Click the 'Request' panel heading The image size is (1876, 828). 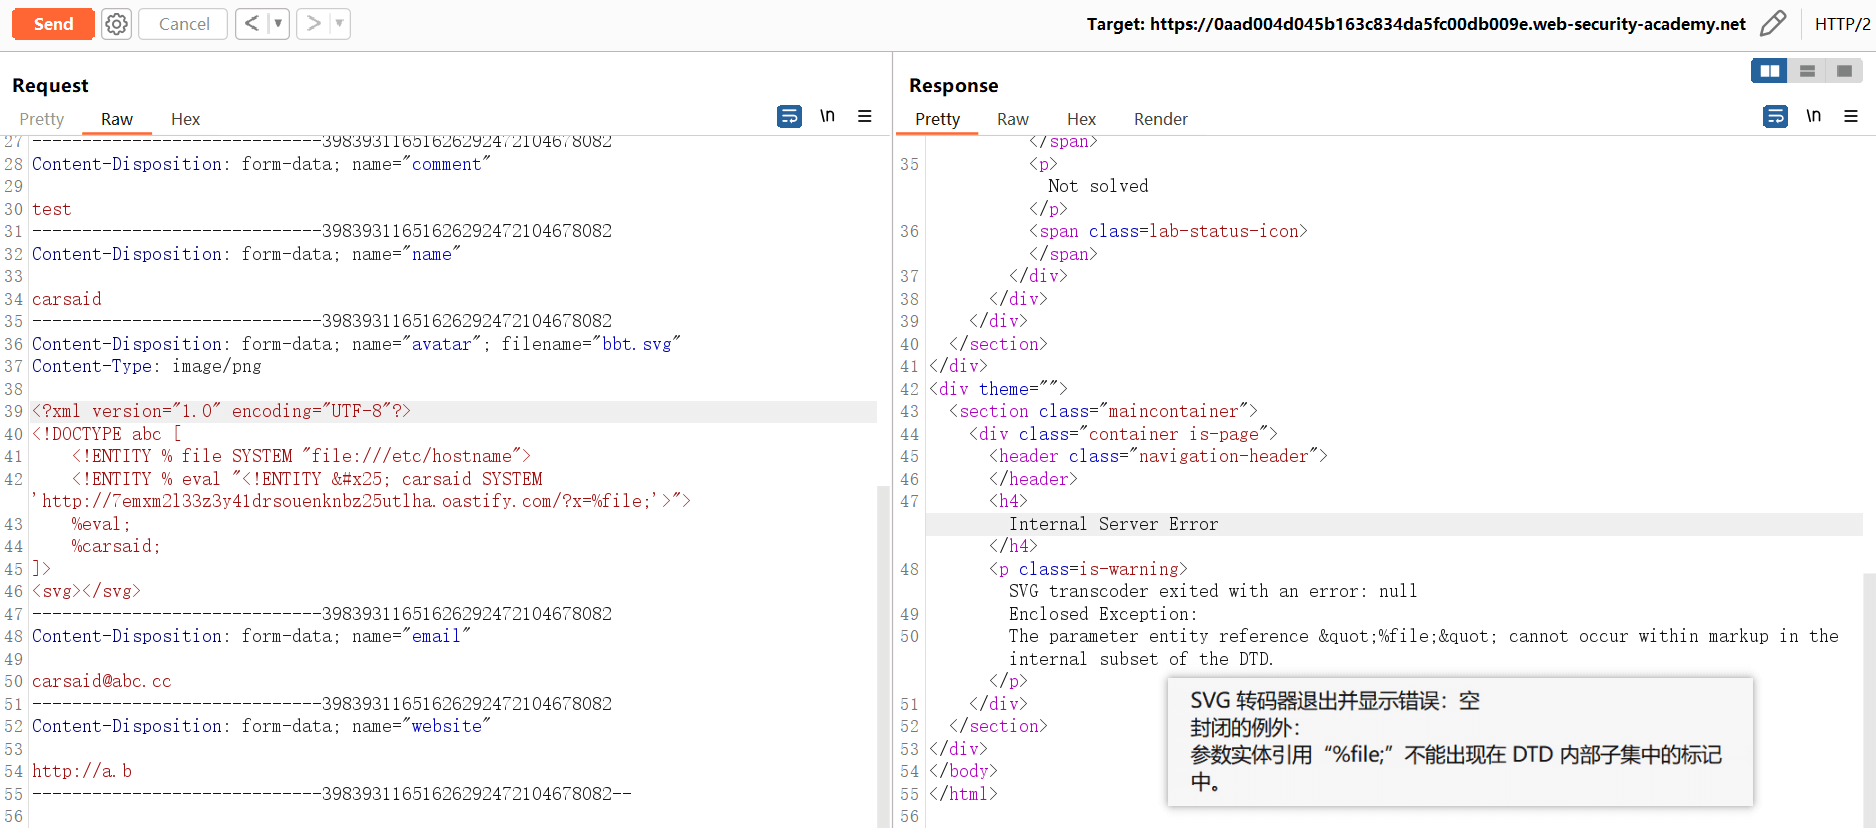pyautogui.click(x=51, y=85)
